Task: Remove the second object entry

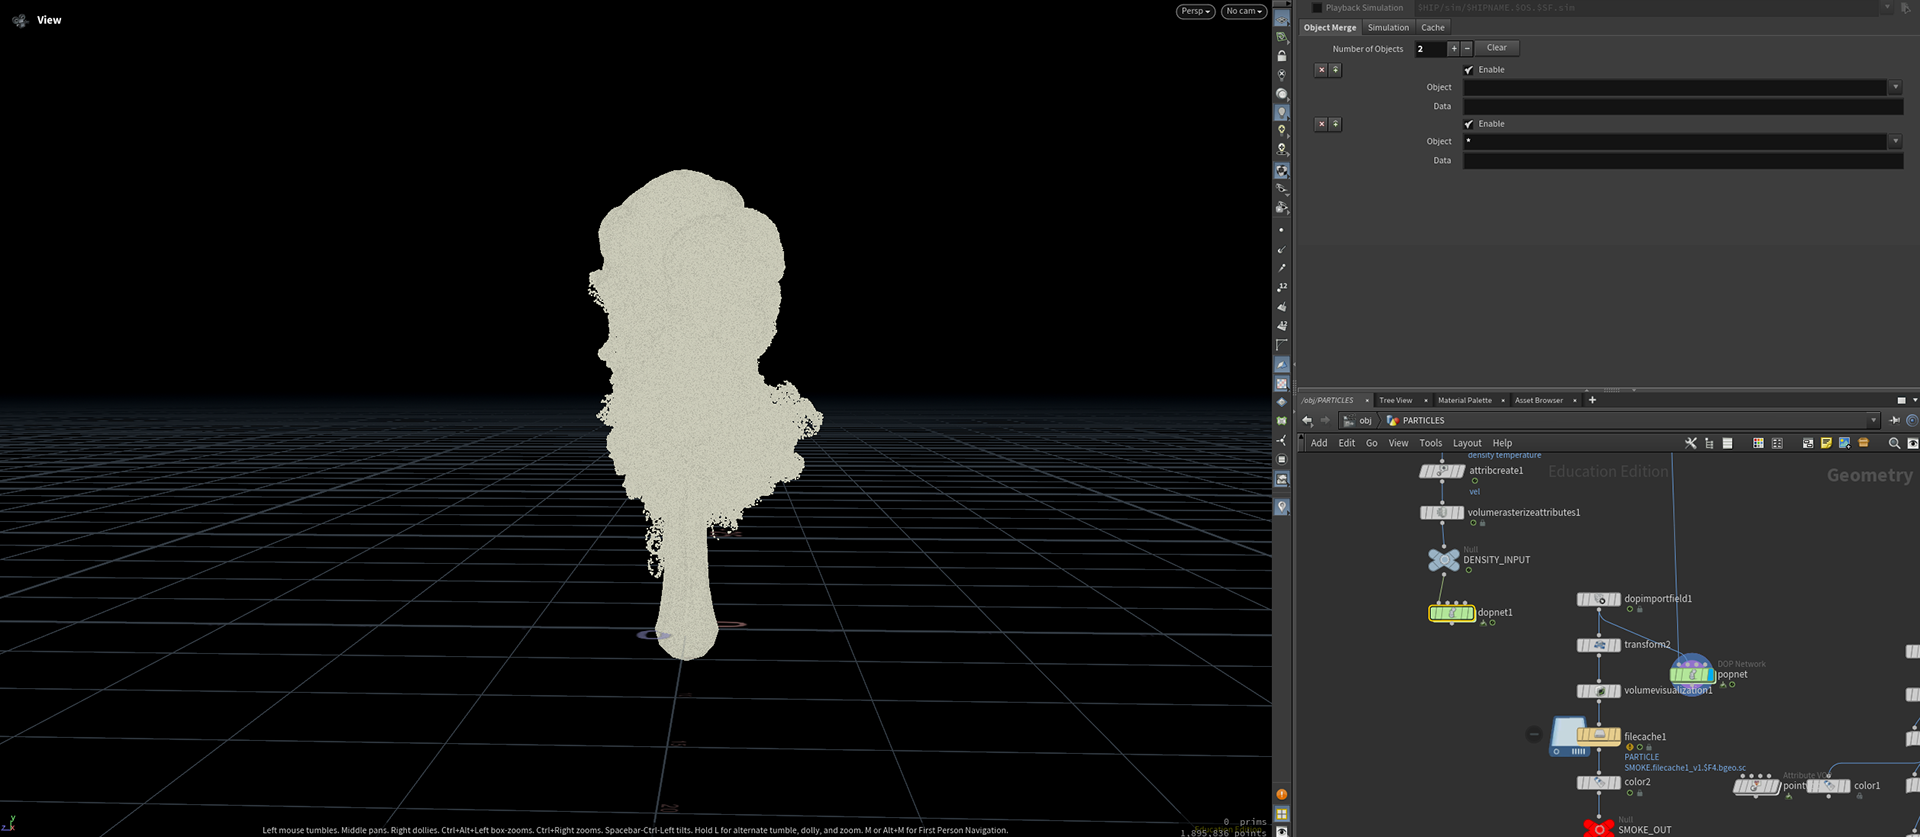Action: pyautogui.click(x=1321, y=124)
